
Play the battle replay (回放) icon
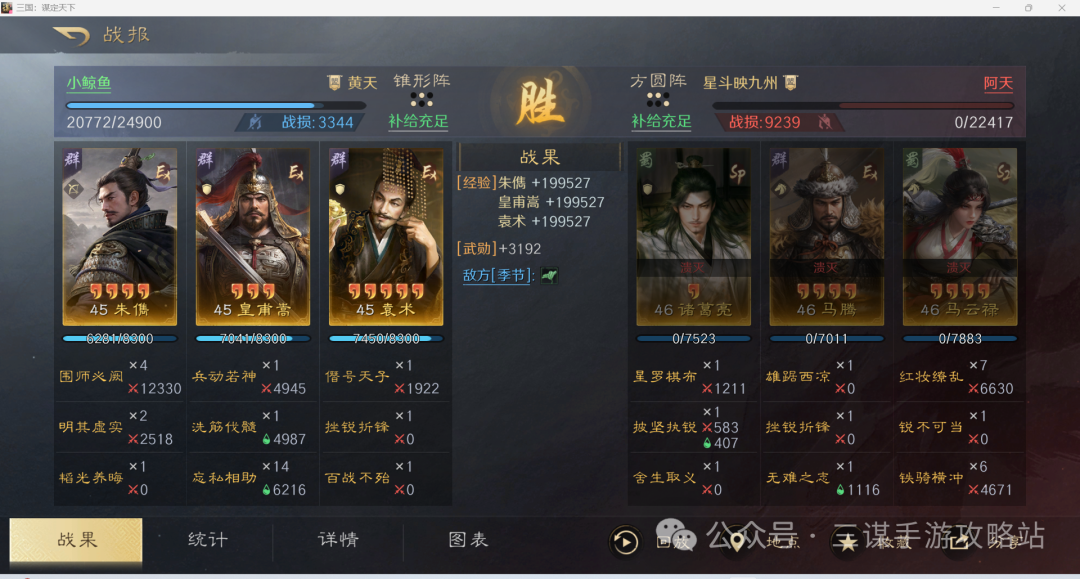[x=625, y=541]
